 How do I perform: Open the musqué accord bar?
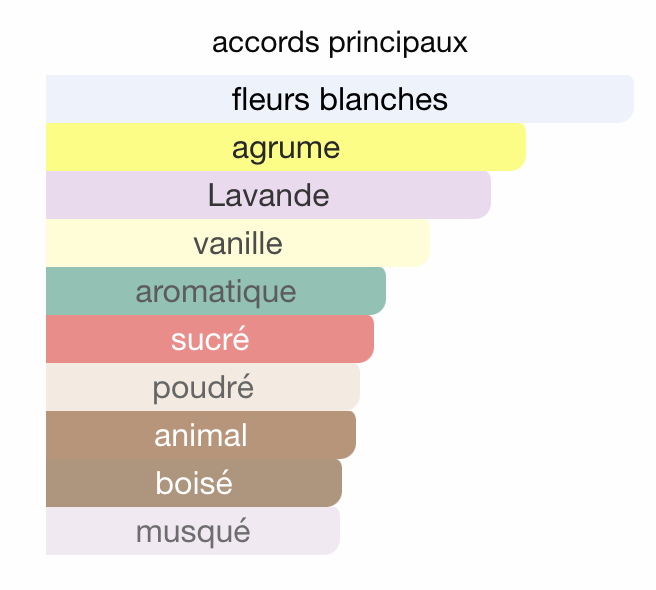click(x=193, y=531)
